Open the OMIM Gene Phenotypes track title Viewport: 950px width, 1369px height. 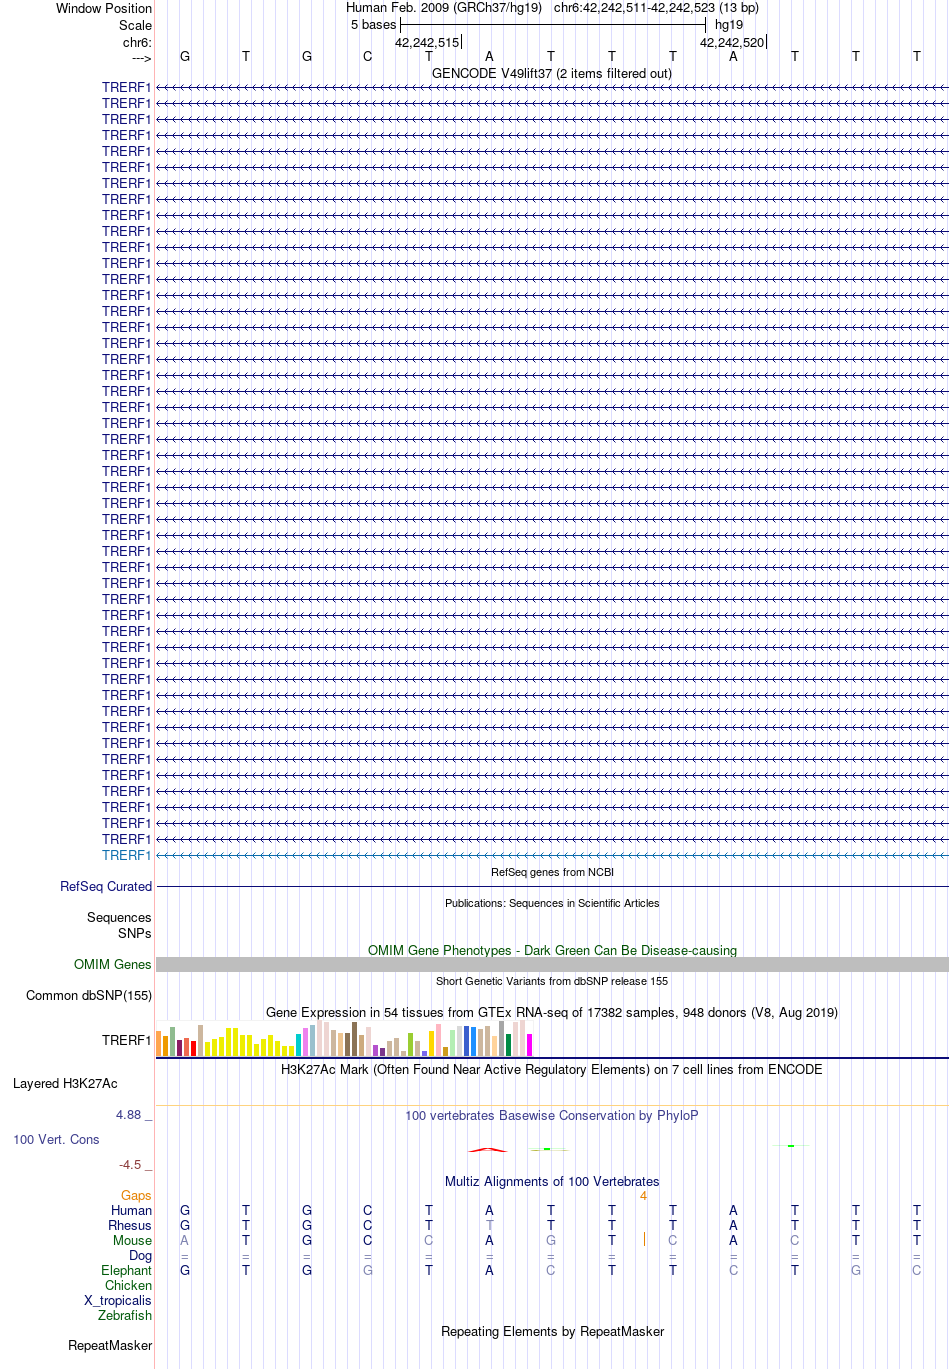pos(552,950)
